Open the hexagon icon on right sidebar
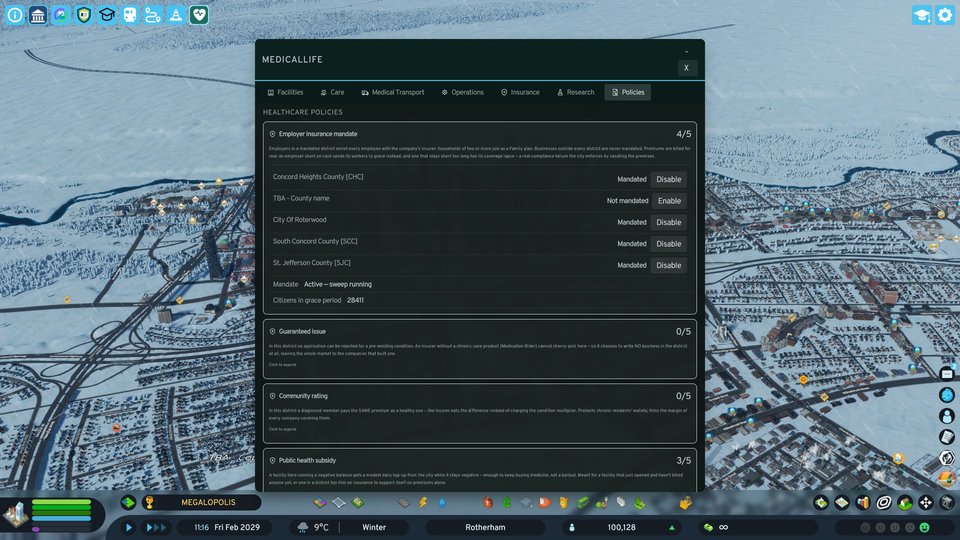Viewport: 960px width, 540px height. click(x=947, y=458)
